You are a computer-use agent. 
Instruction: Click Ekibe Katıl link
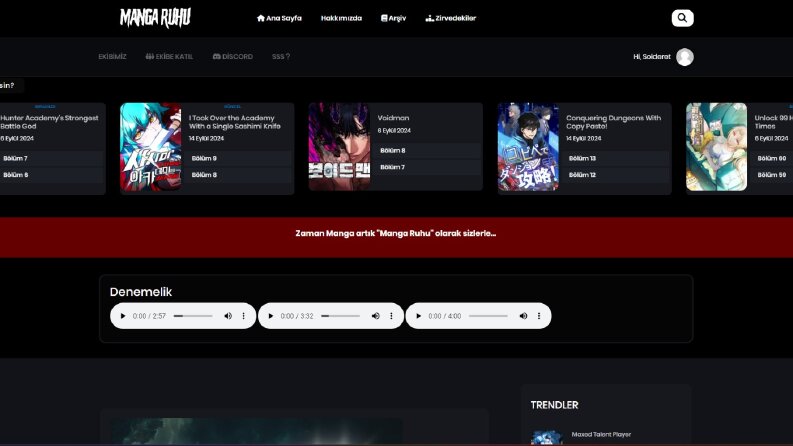pyautogui.click(x=169, y=57)
